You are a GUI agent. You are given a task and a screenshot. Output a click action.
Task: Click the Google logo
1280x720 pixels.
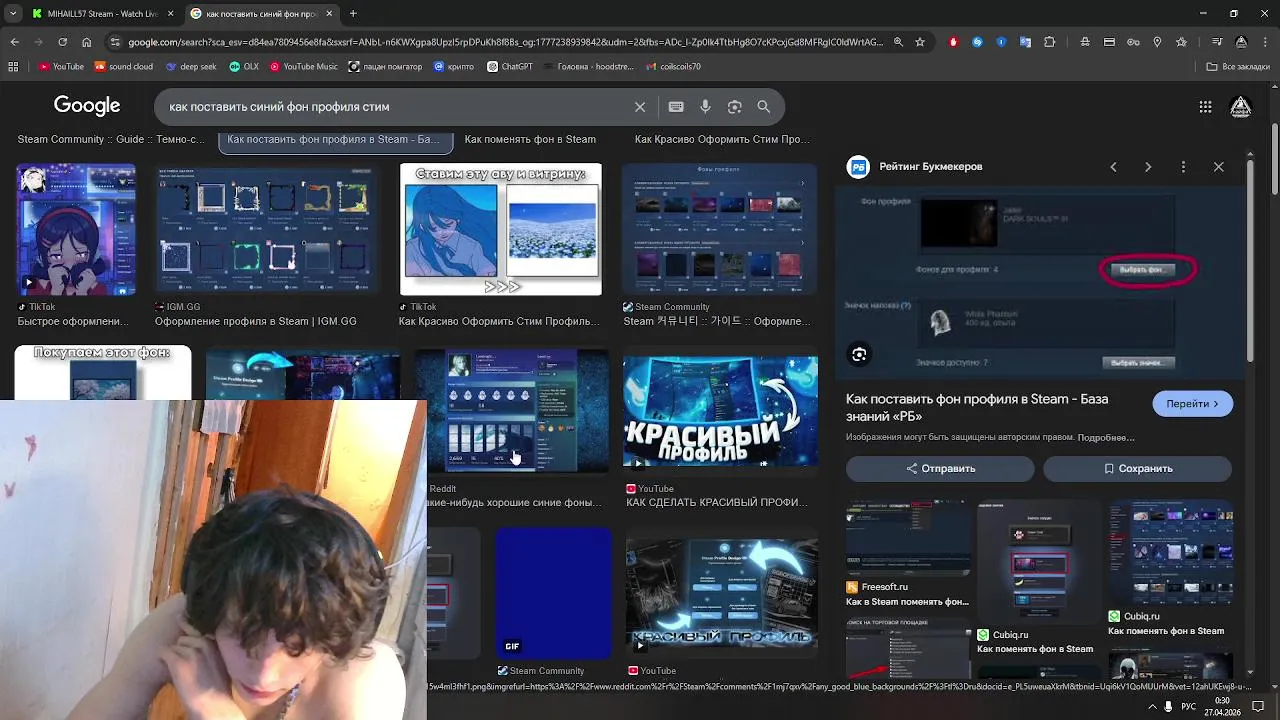(87, 106)
